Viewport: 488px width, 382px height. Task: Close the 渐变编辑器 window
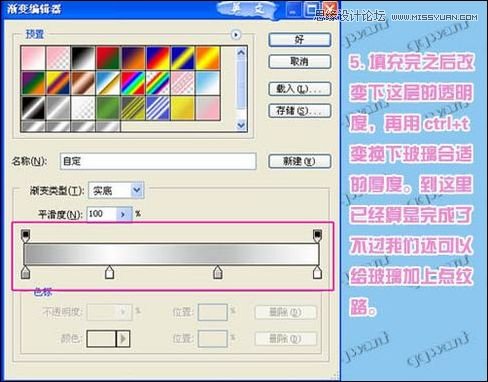pyautogui.click(x=329, y=9)
